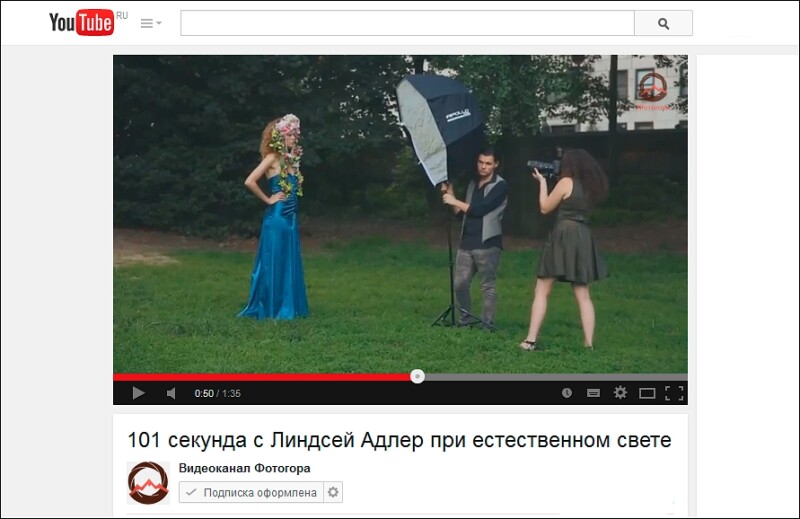Click the Фотогора watermark in video
The image size is (800, 519).
click(x=653, y=91)
